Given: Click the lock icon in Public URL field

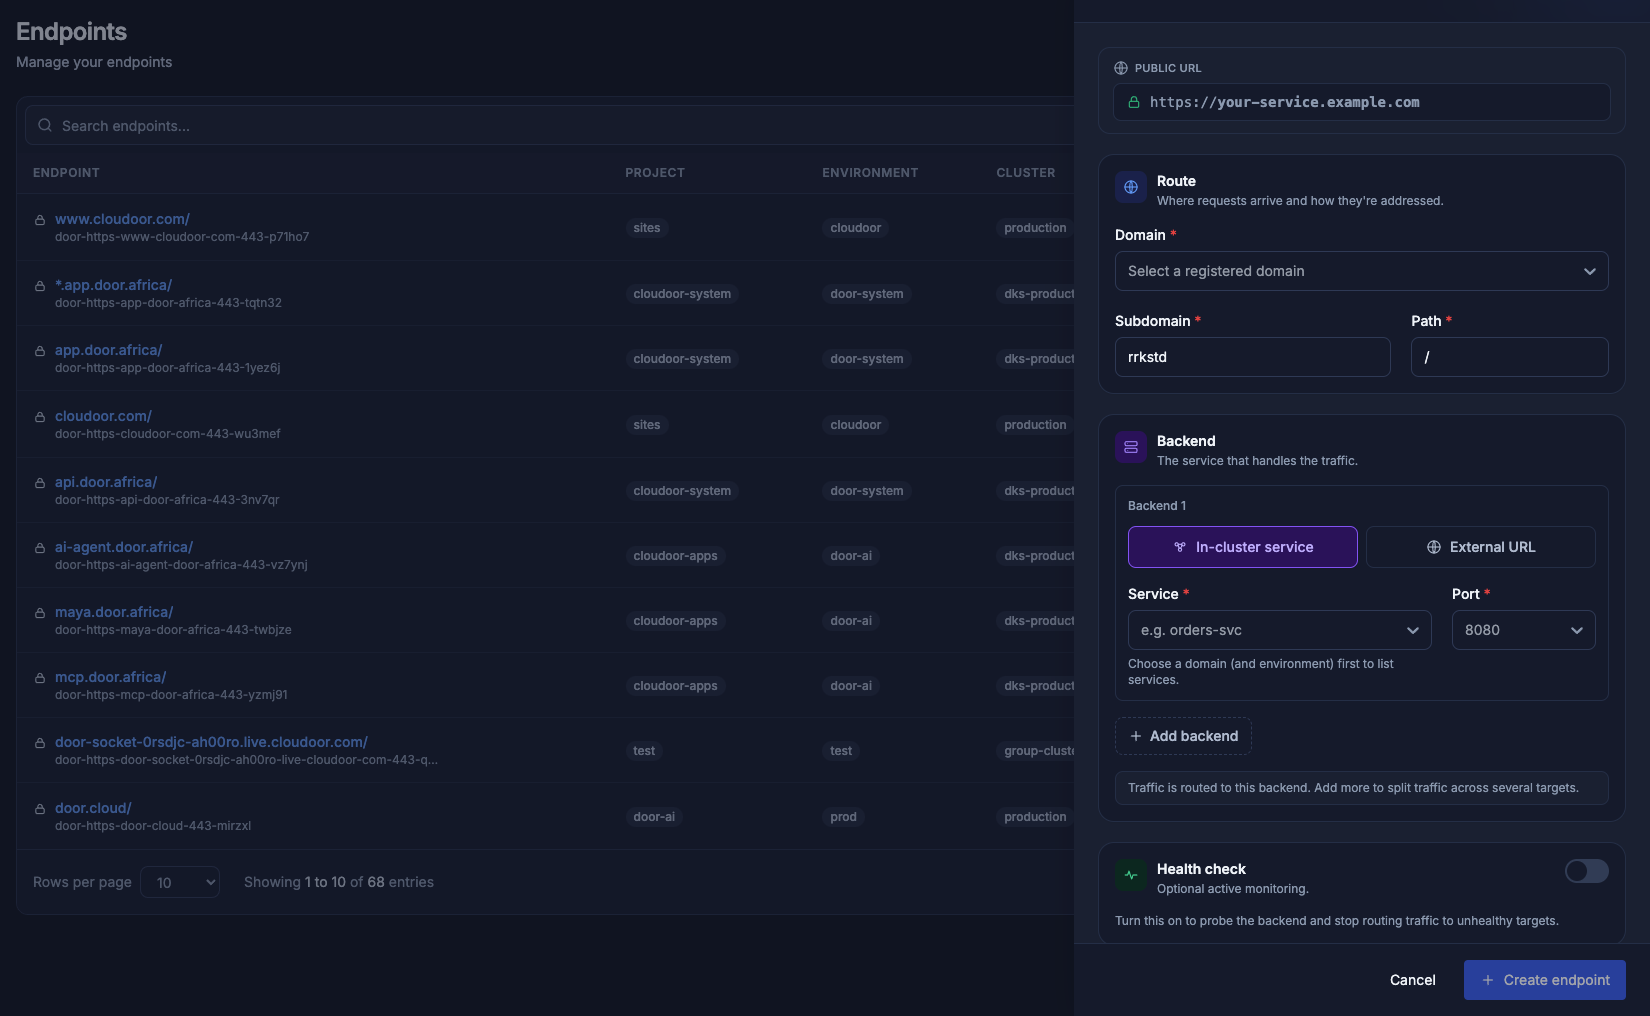Looking at the screenshot, I should point(1134,102).
